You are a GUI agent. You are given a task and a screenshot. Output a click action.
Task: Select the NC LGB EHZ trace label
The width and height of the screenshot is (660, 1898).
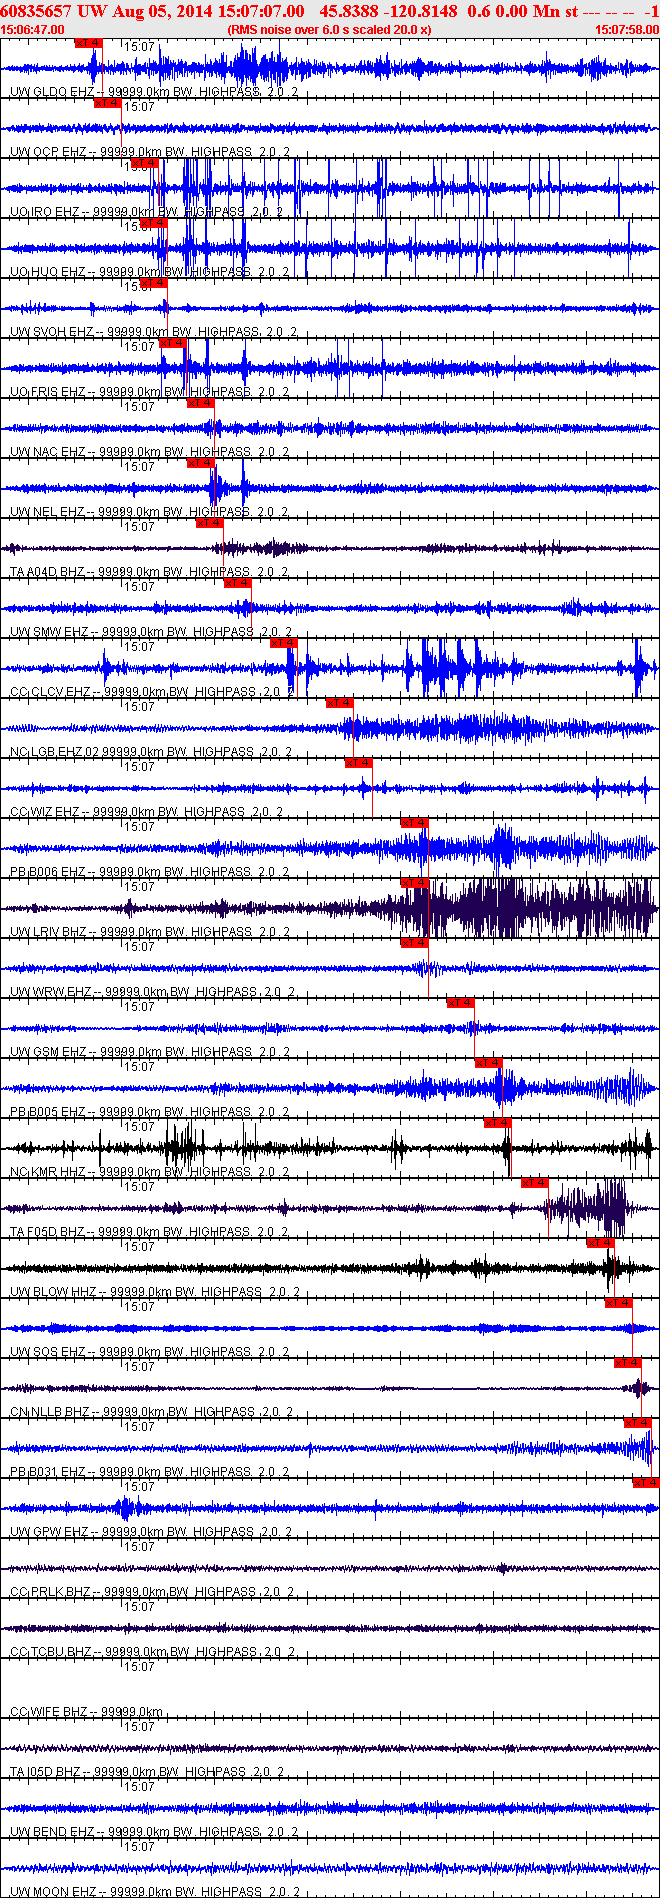point(151,752)
